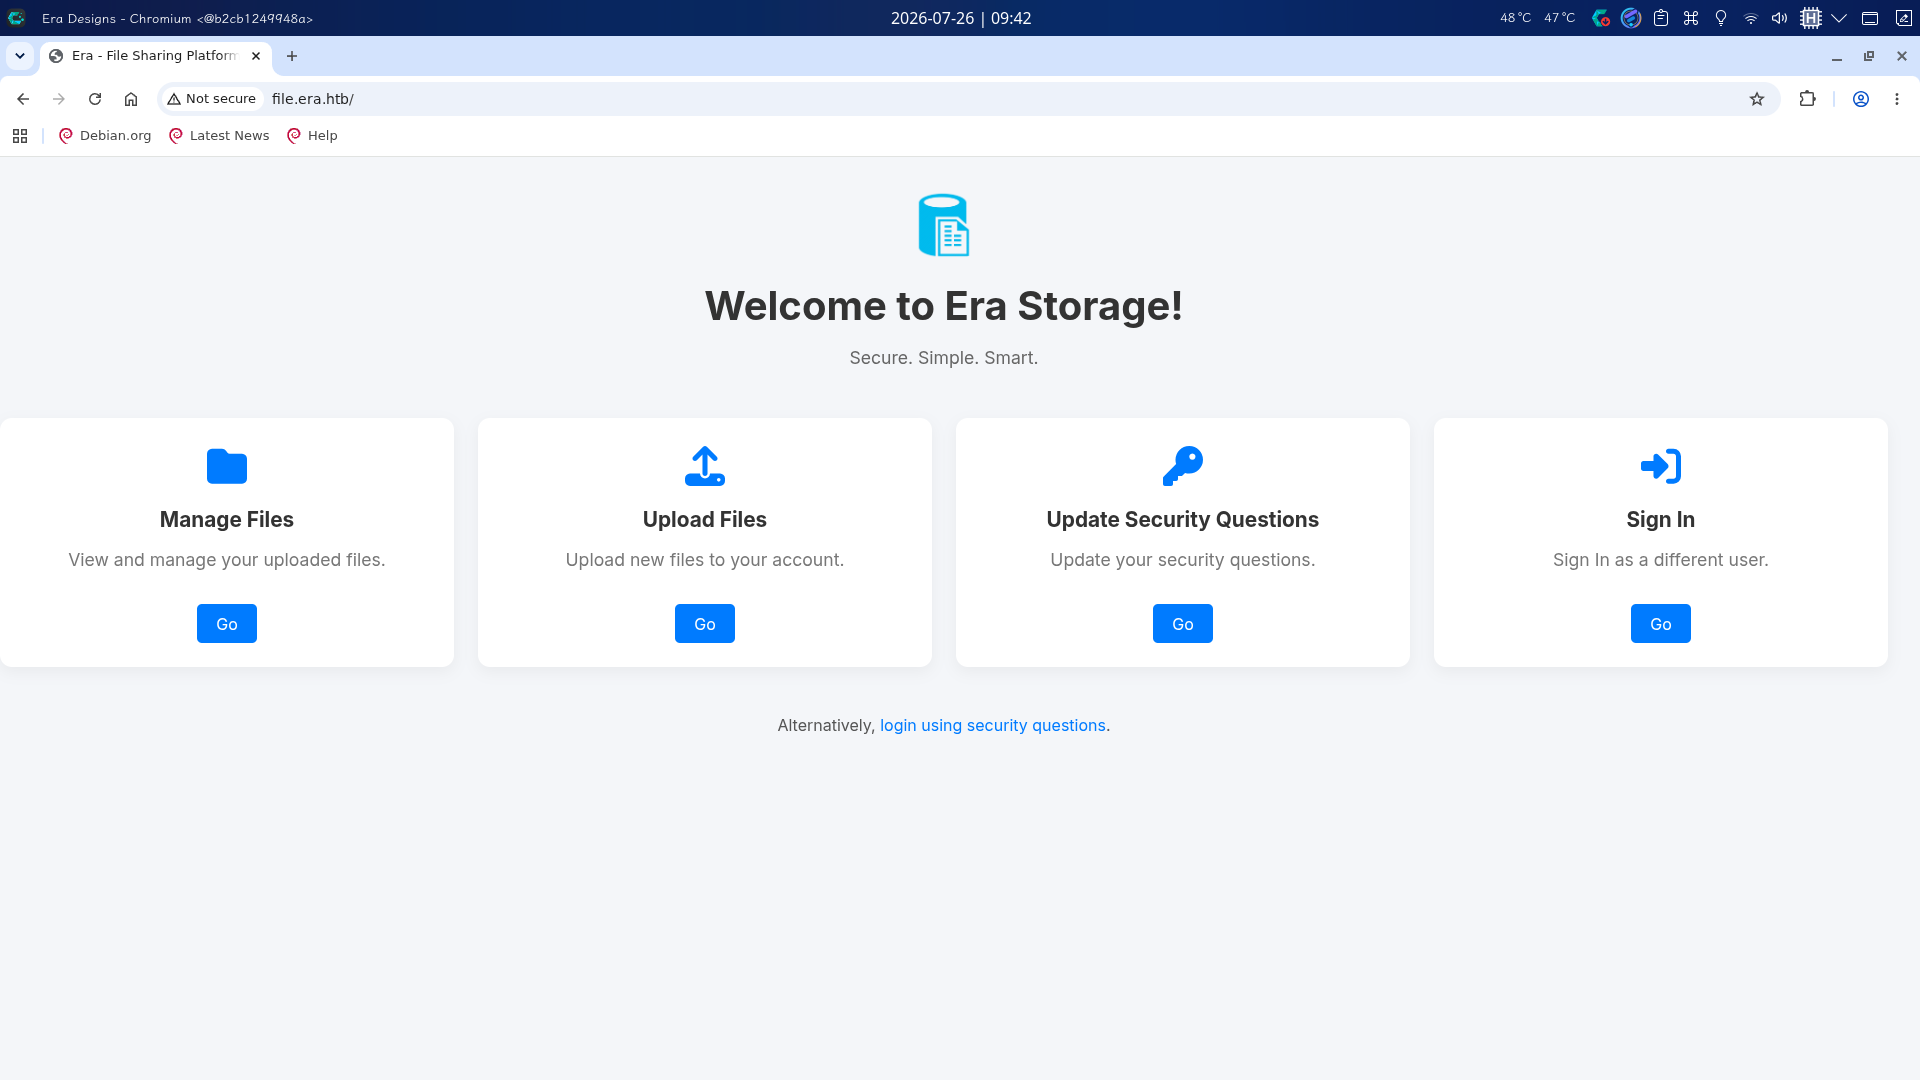Click 'Upload new files to your account.' text
This screenshot has height=1080, width=1920.
(x=705, y=560)
